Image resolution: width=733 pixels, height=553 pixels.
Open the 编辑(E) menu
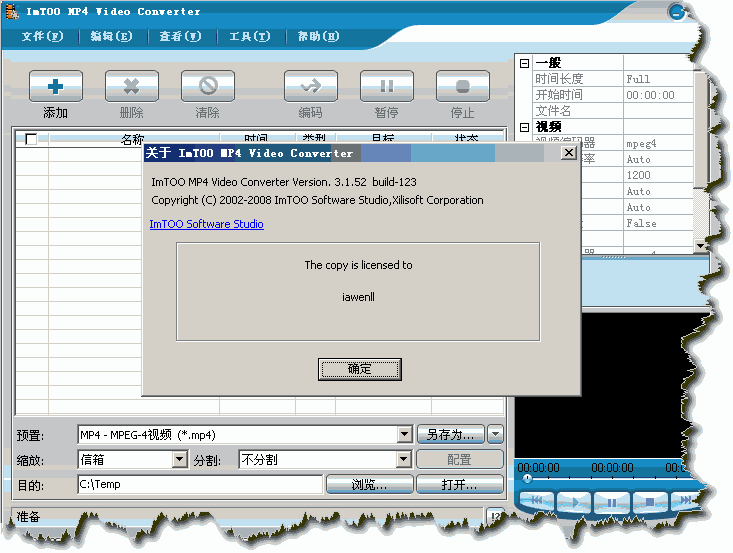click(111, 36)
